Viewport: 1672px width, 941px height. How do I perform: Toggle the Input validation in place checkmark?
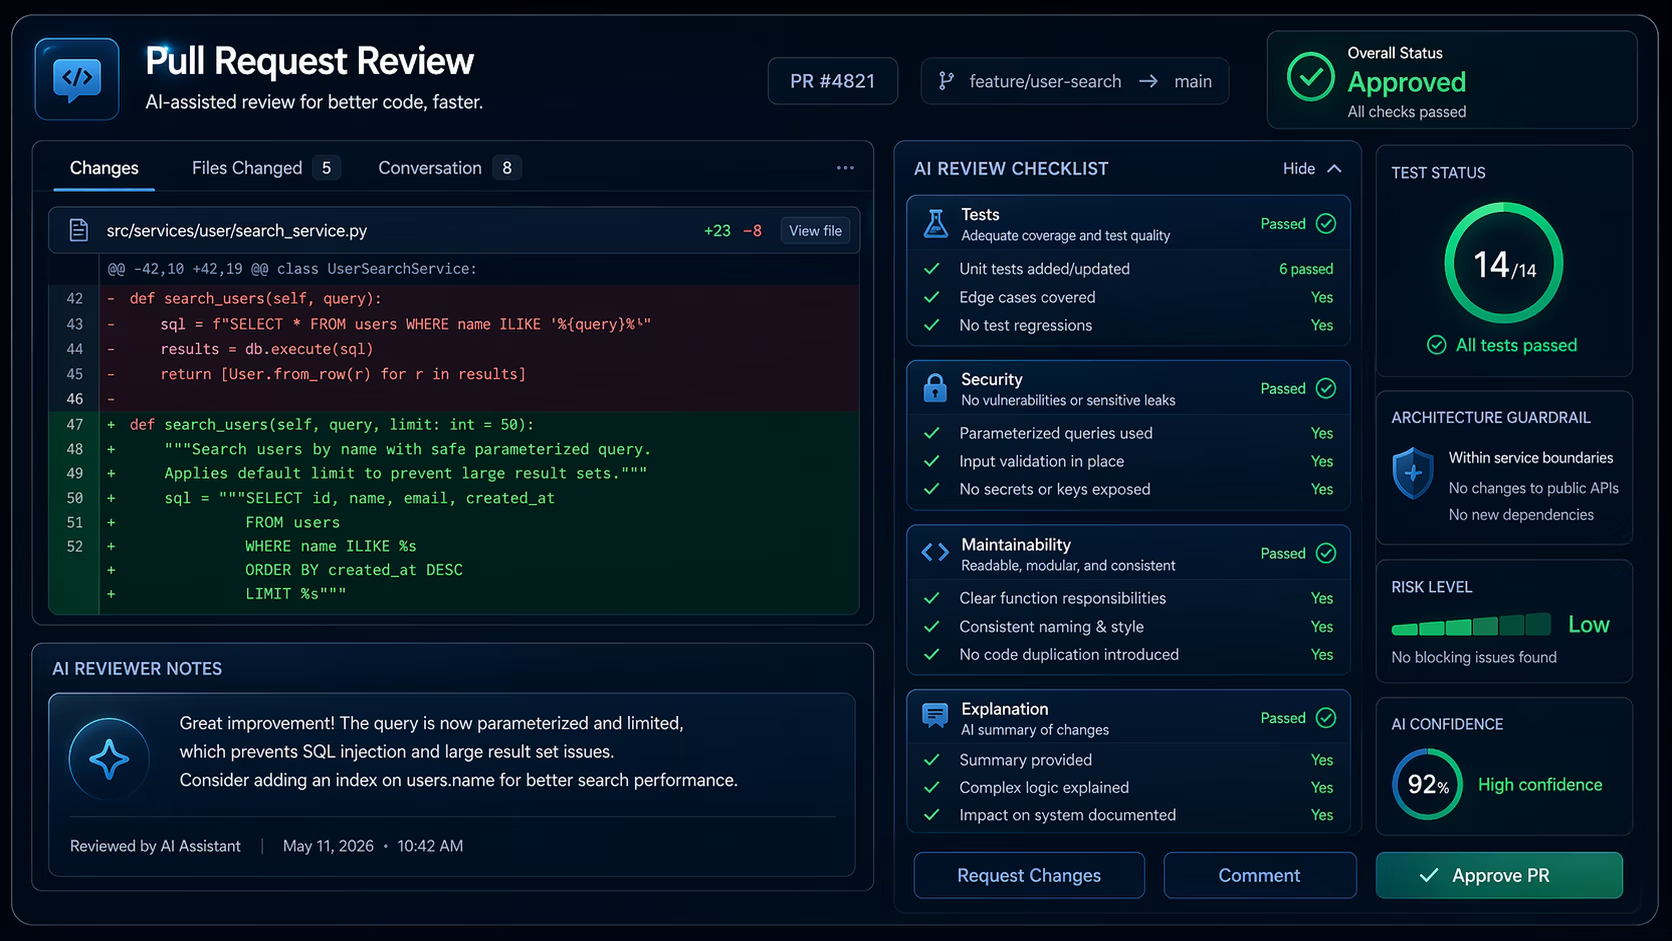[x=932, y=461]
